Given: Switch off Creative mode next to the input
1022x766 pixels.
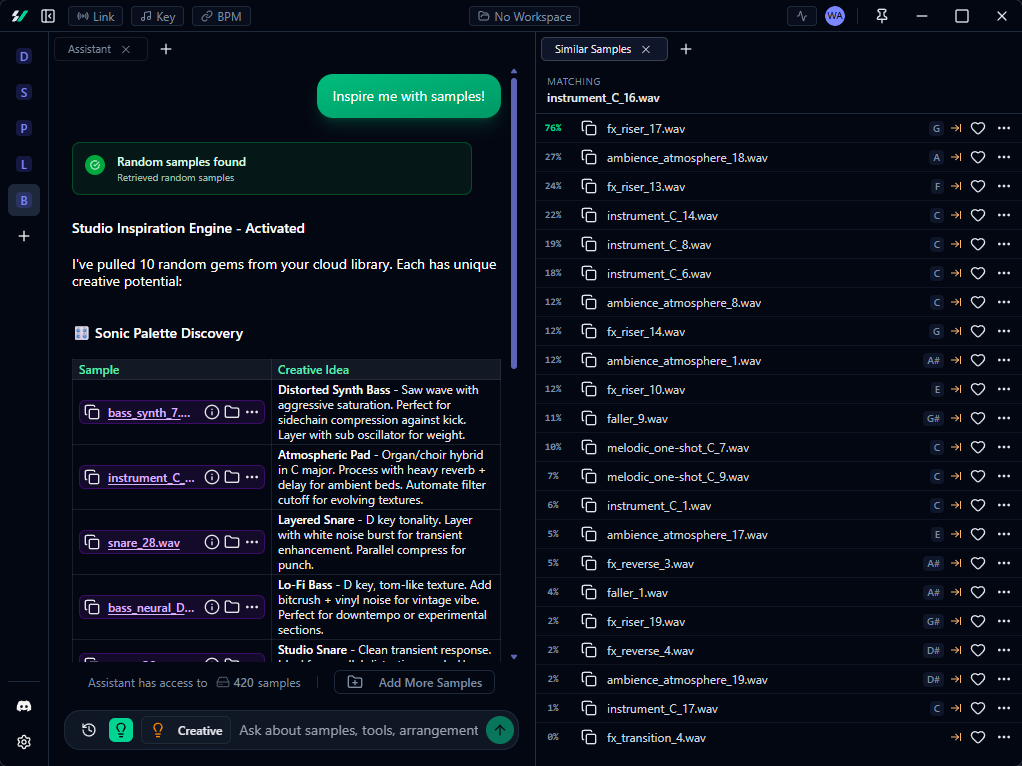Looking at the screenshot, I should pyautogui.click(x=185, y=730).
